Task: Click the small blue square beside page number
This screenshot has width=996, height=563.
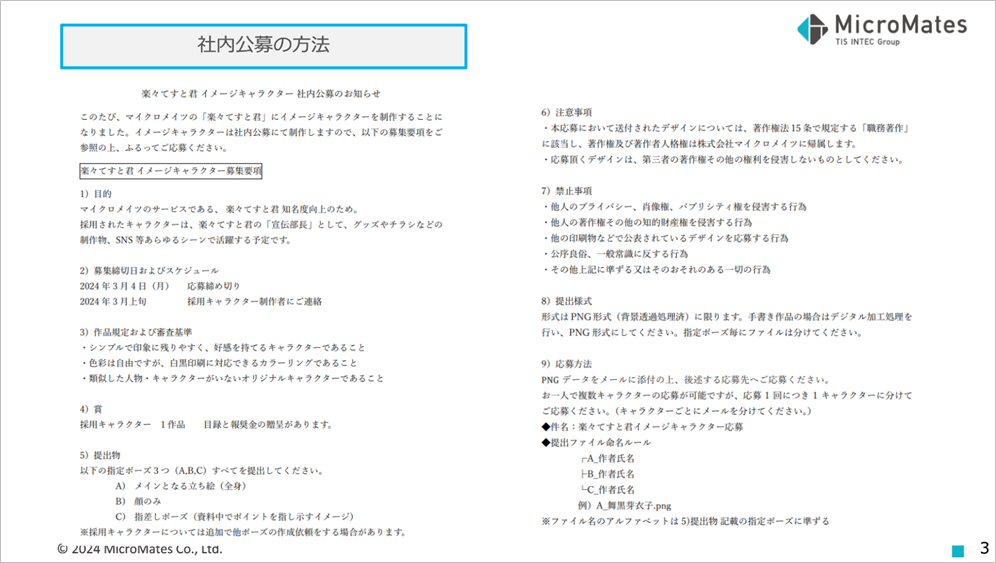Action: click(957, 550)
